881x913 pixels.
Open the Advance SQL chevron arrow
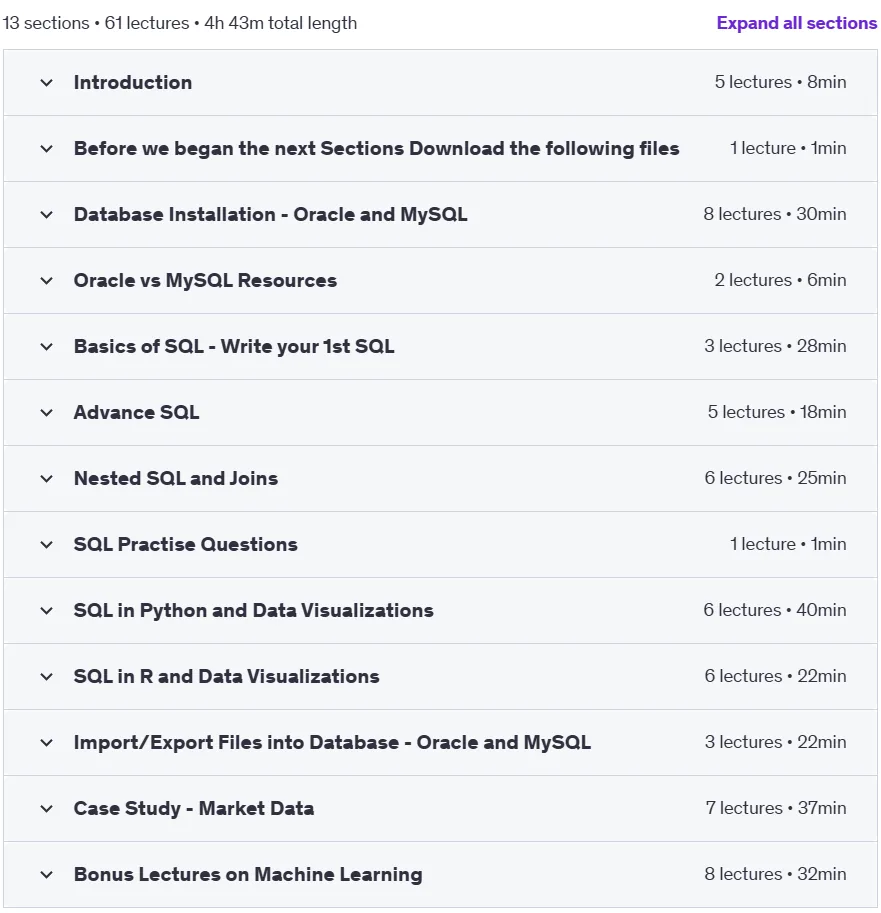point(47,413)
